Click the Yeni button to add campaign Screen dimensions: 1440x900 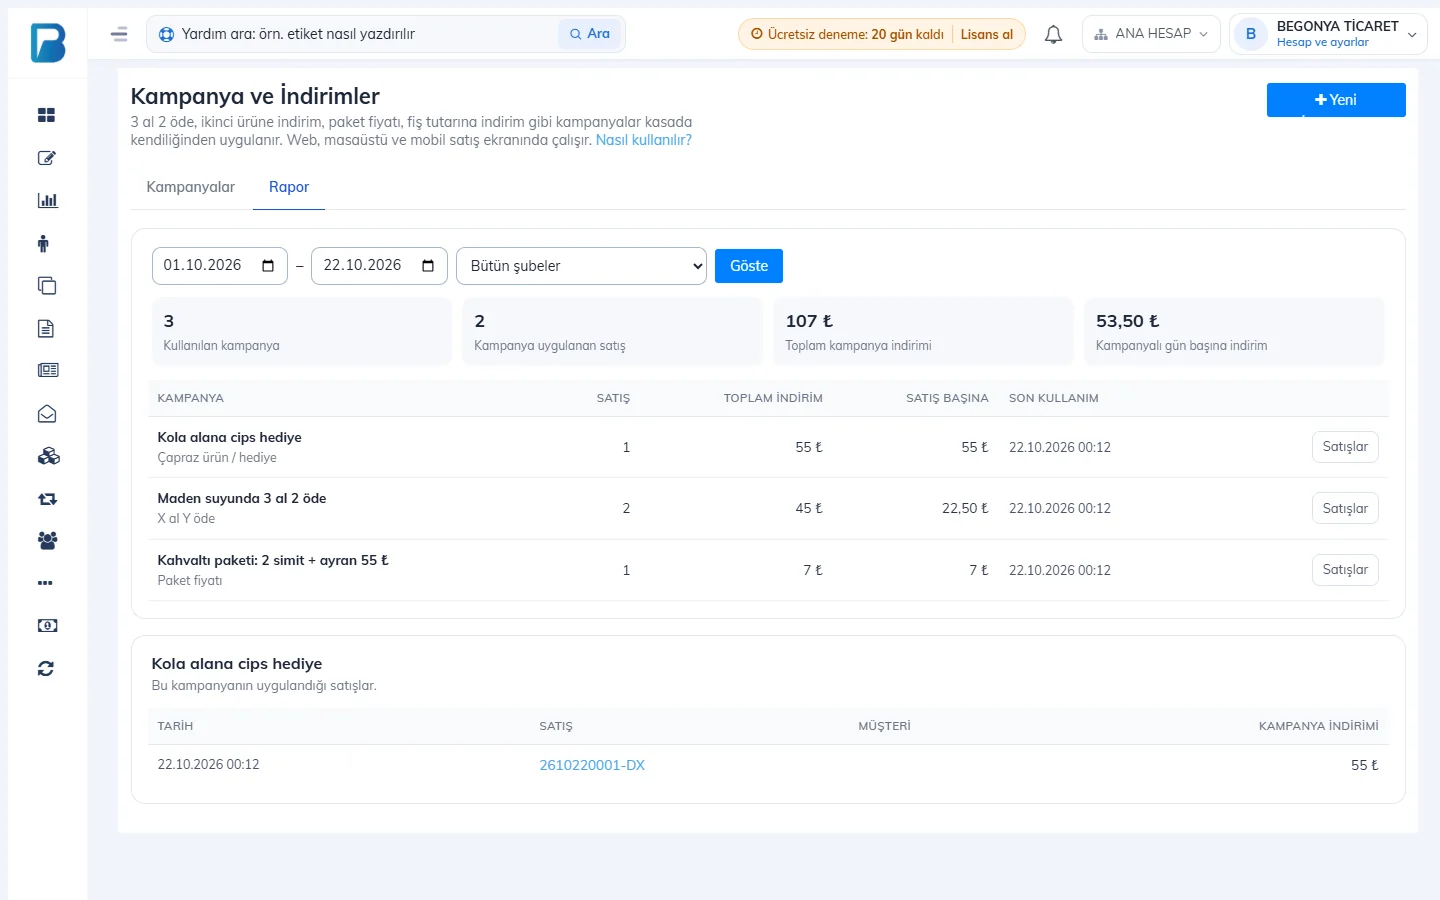(1336, 100)
